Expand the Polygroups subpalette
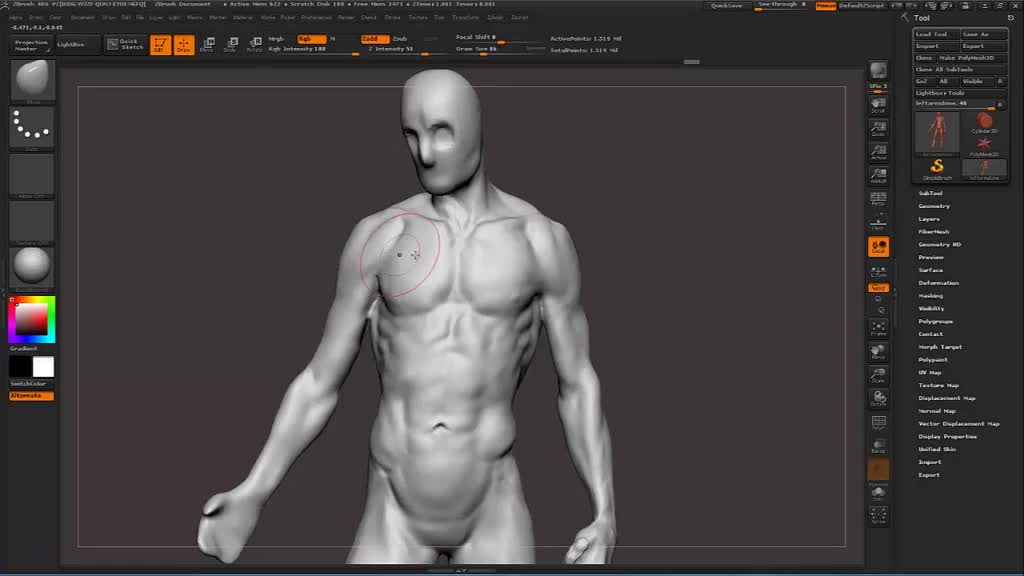The height and width of the screenshot is (576, 1024). (x=935, y=321)
